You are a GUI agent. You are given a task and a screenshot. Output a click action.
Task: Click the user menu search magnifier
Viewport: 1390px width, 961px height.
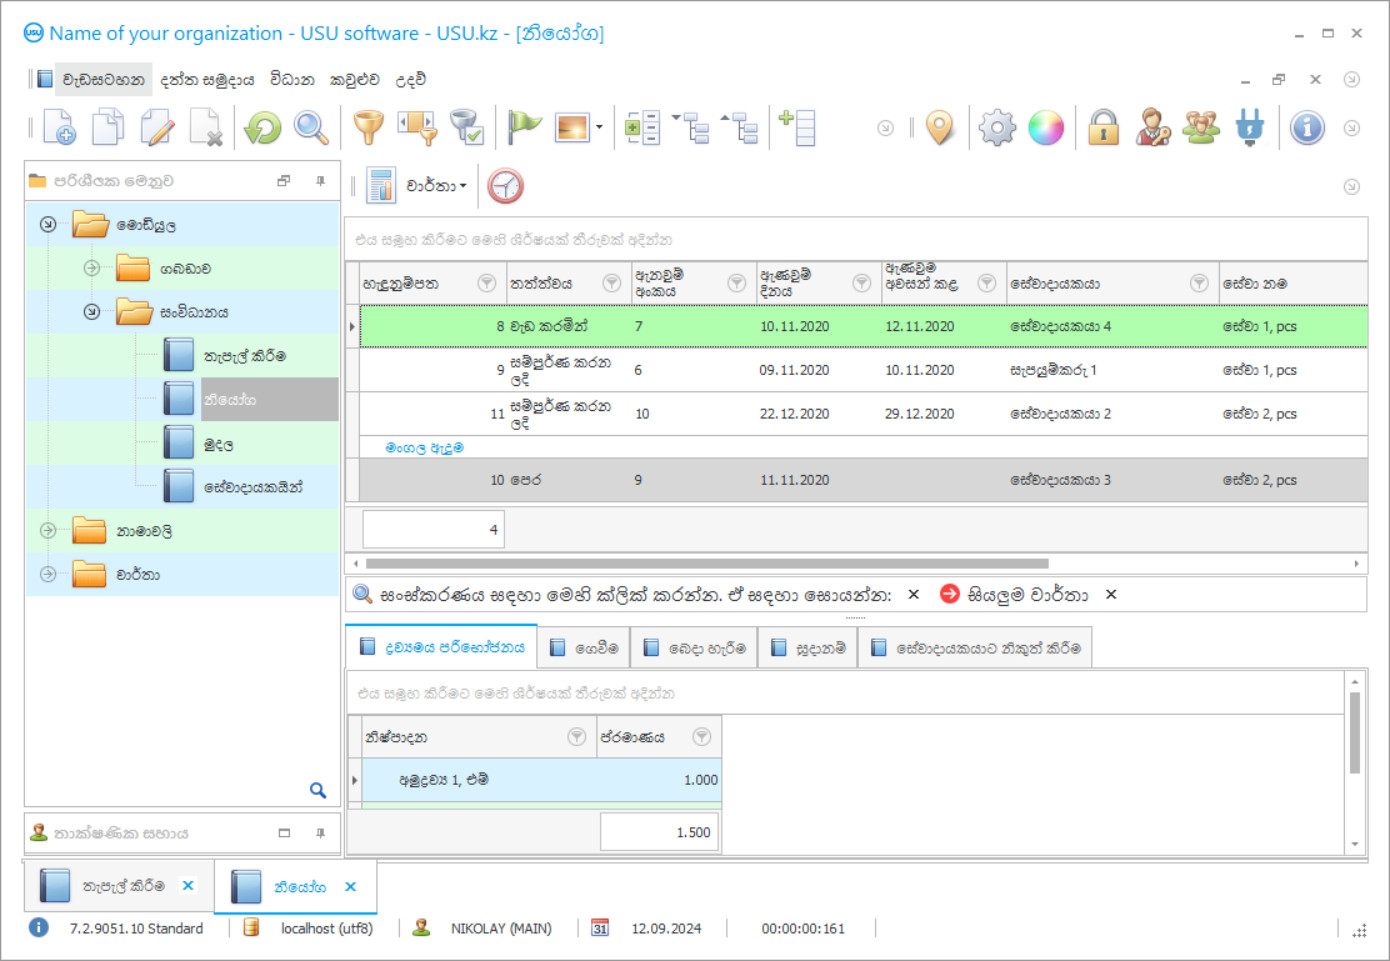click(318, 790)
